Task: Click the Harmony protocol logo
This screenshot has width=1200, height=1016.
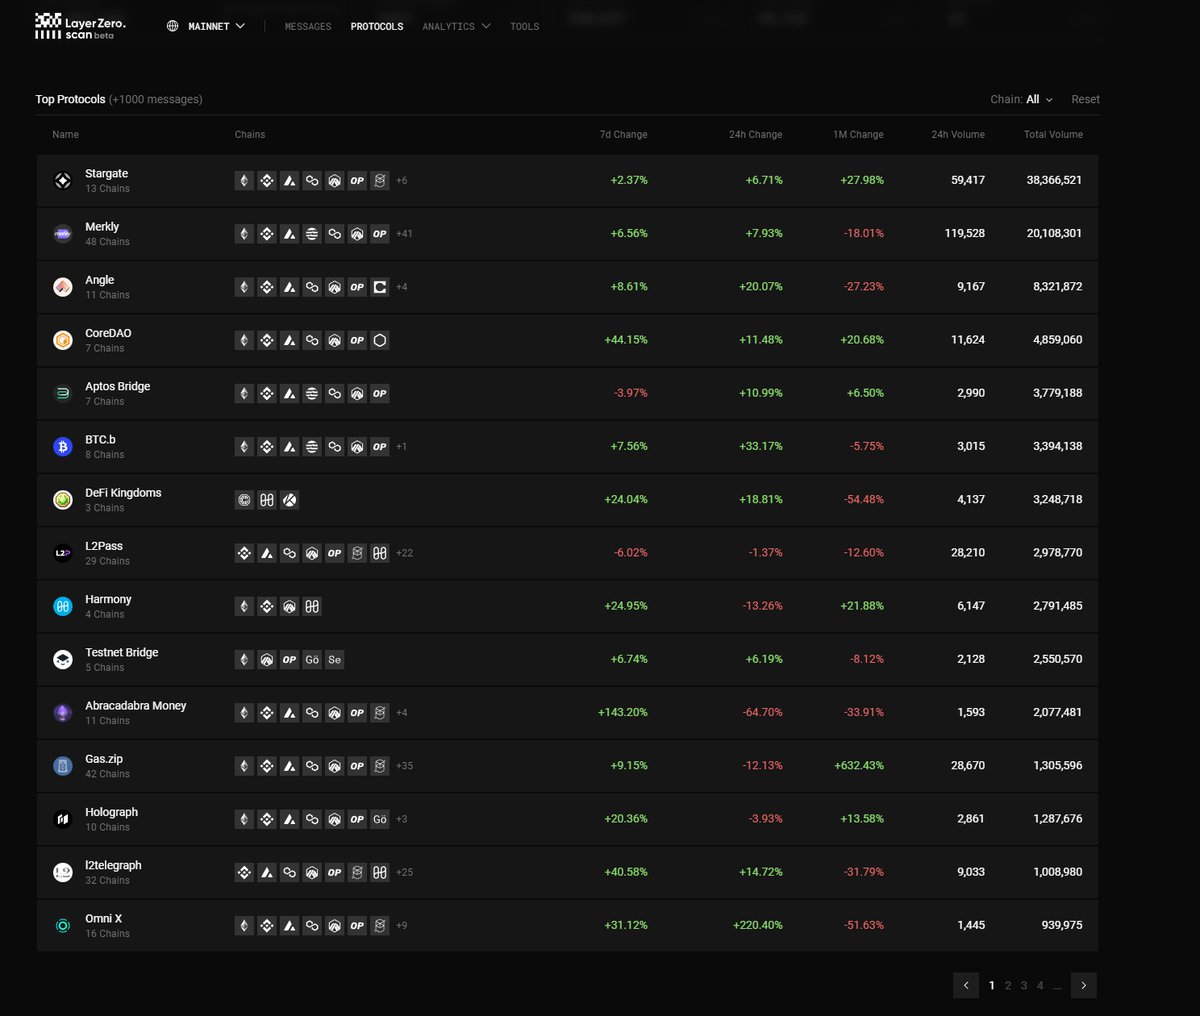Action: (63, 606)
